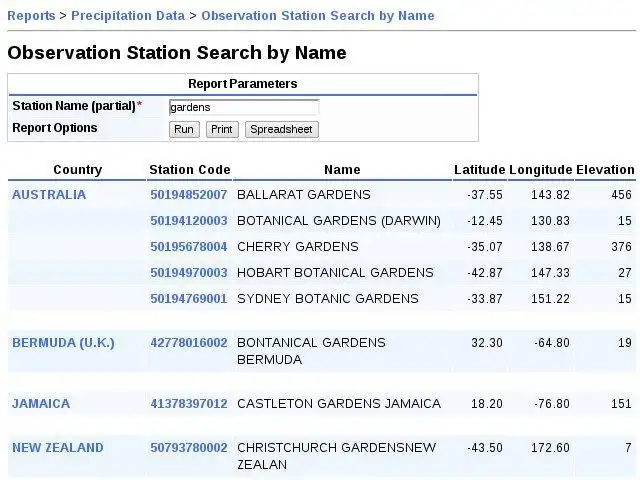Open Reports breadcrumb link

(31, 16)
